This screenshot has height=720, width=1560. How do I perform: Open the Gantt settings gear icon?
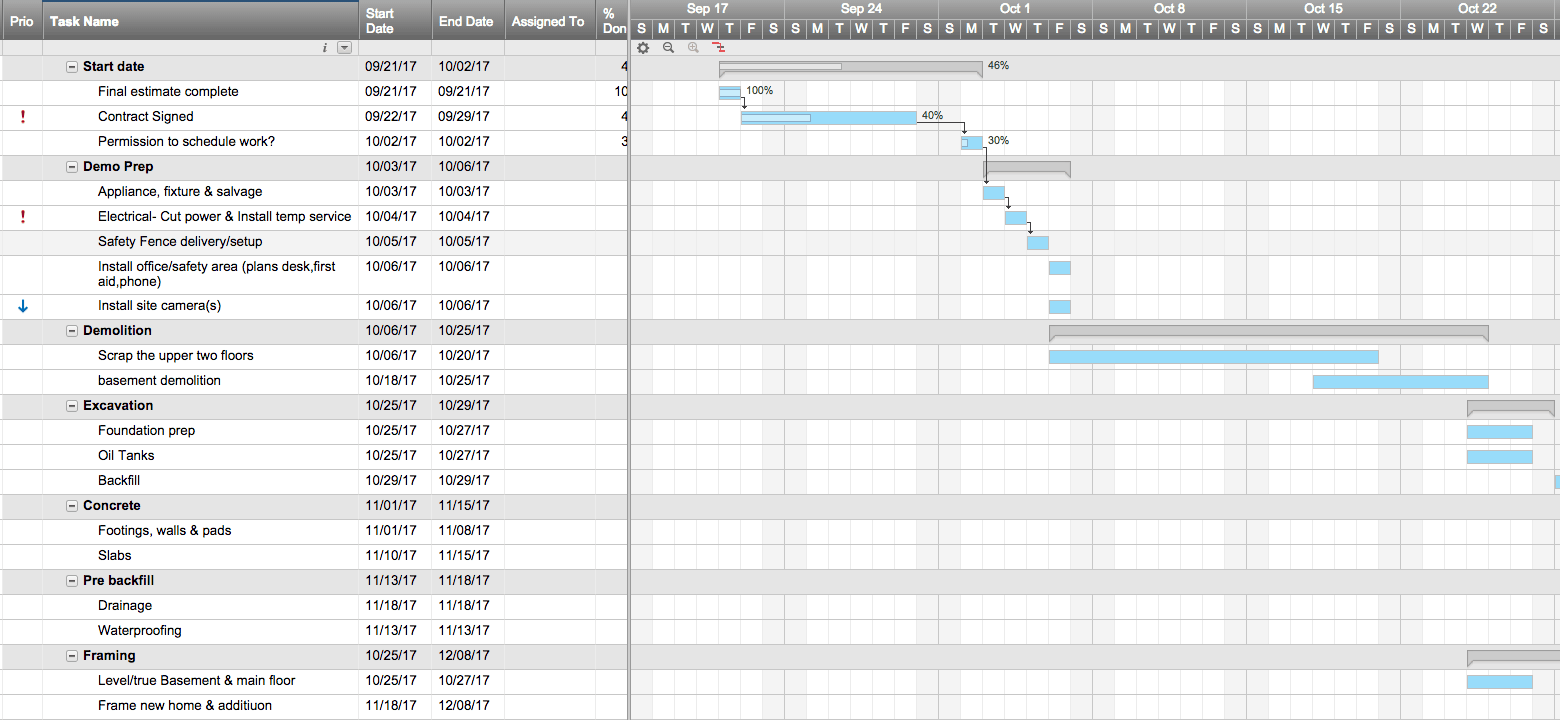[x=643, y=47]
